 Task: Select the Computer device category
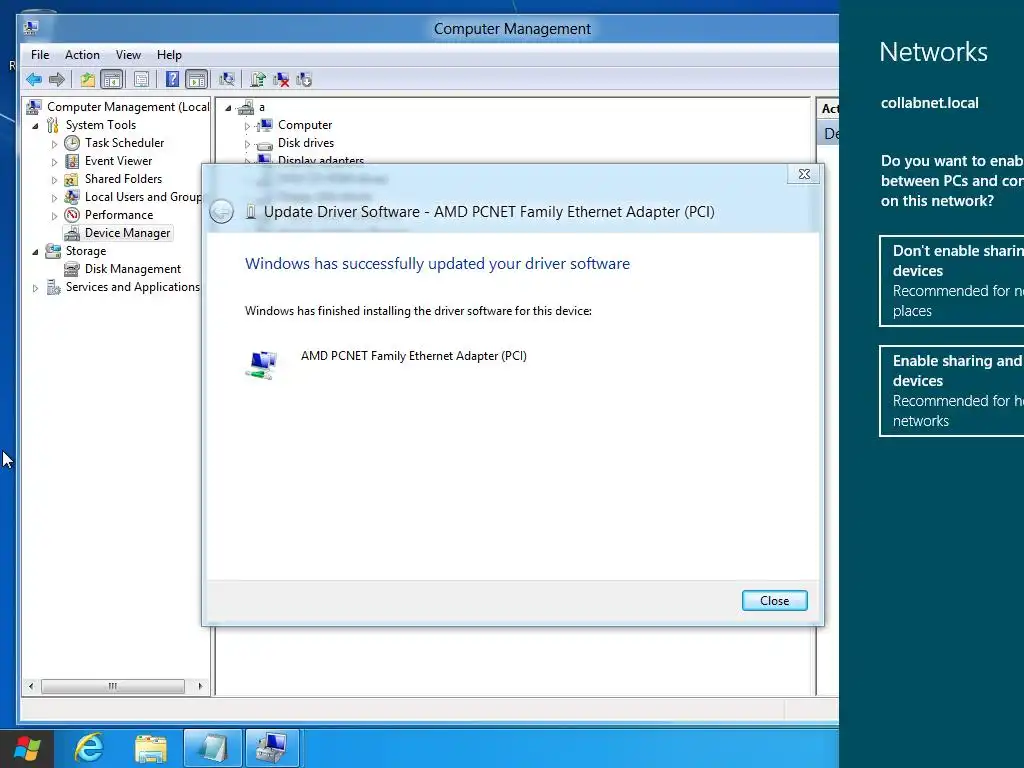pos(305,125)
